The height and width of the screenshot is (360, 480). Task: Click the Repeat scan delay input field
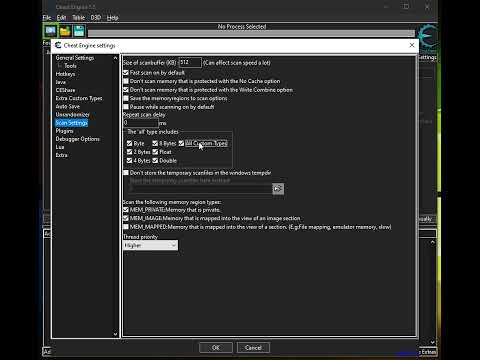pos(140,123)
